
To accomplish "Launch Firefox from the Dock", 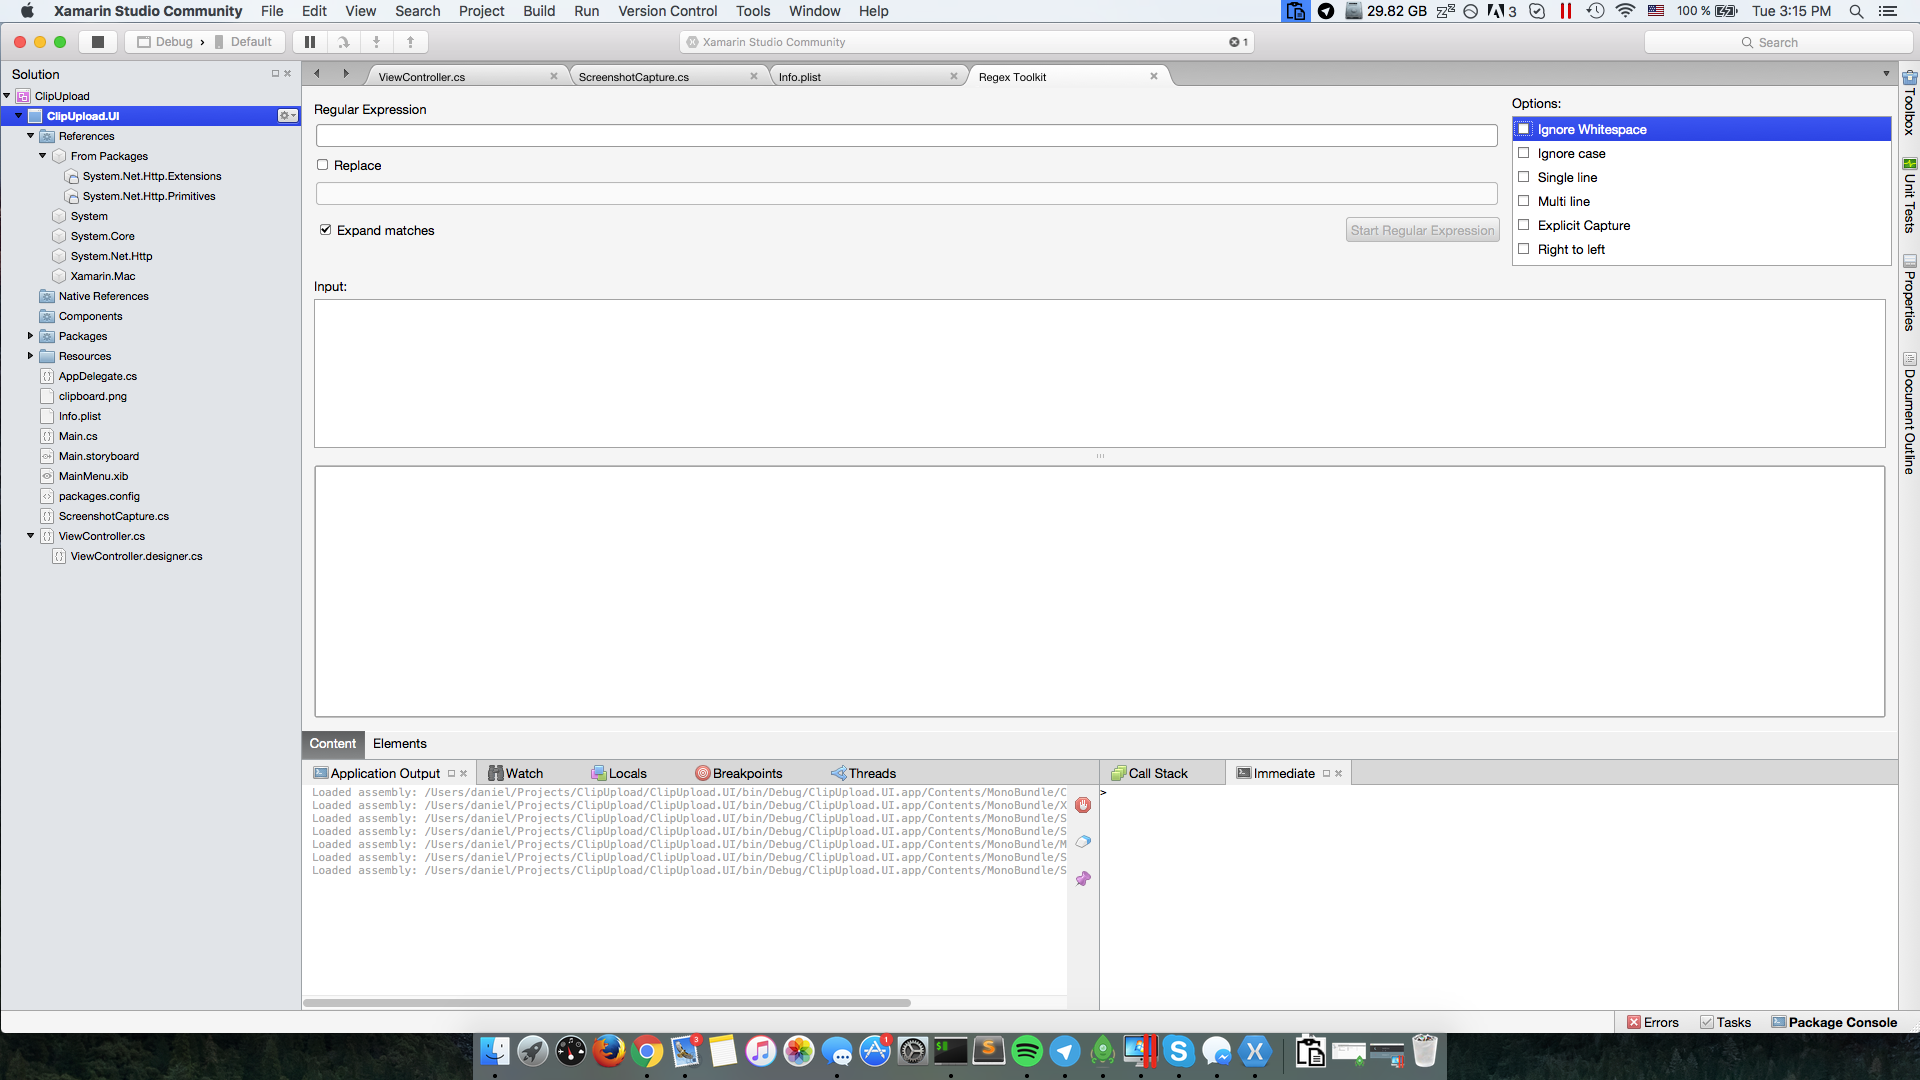I will pyautogui.click(x=608, y=1051).
